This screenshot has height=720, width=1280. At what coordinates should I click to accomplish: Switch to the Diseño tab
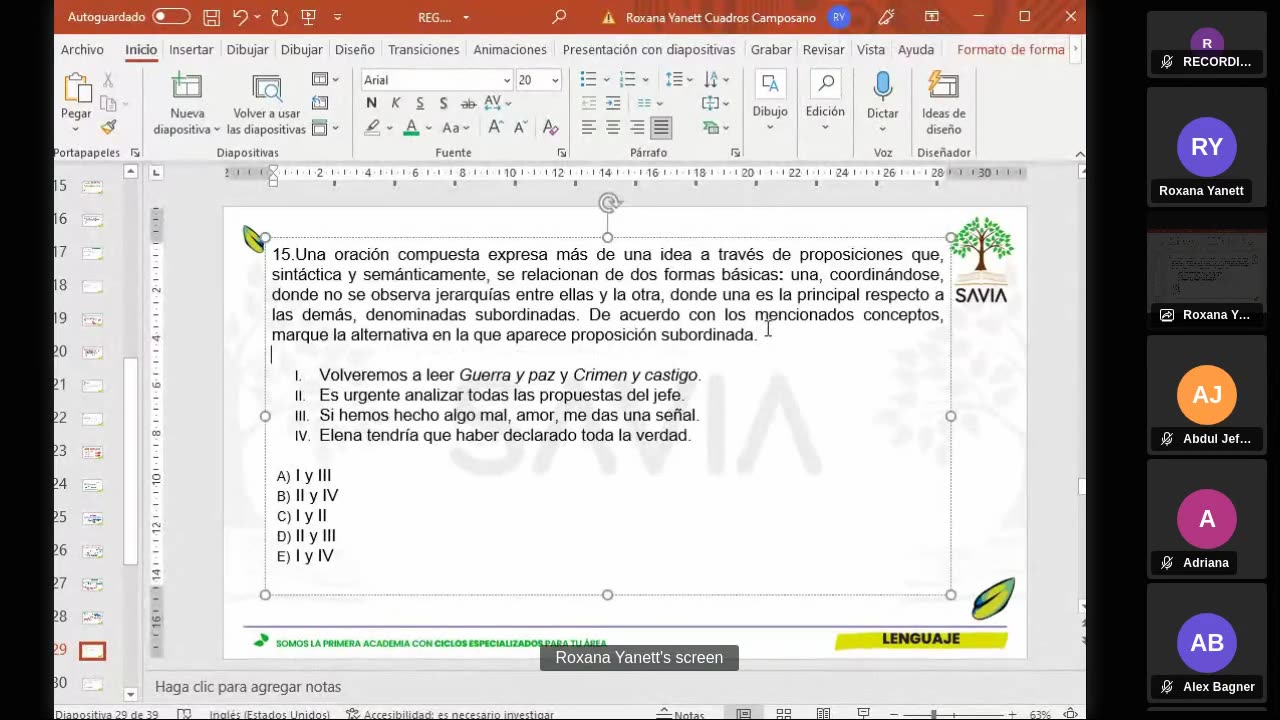pos(355,49)
